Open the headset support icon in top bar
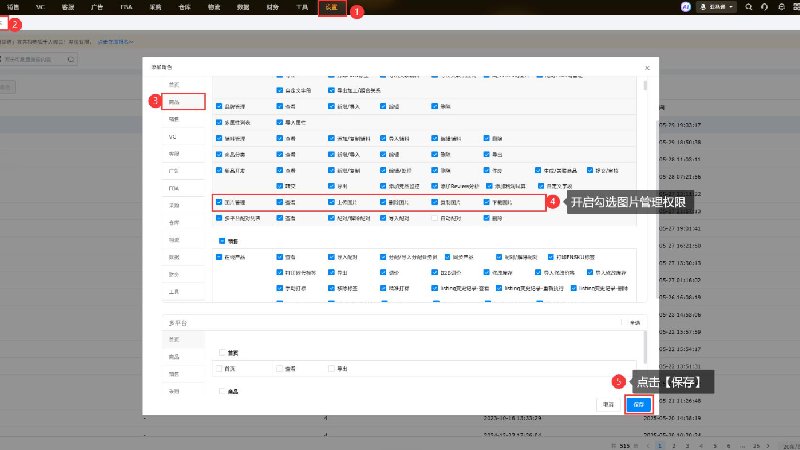The height and width of the screenshot is (450, 800). pyautogui.click(x=764, y=7)
